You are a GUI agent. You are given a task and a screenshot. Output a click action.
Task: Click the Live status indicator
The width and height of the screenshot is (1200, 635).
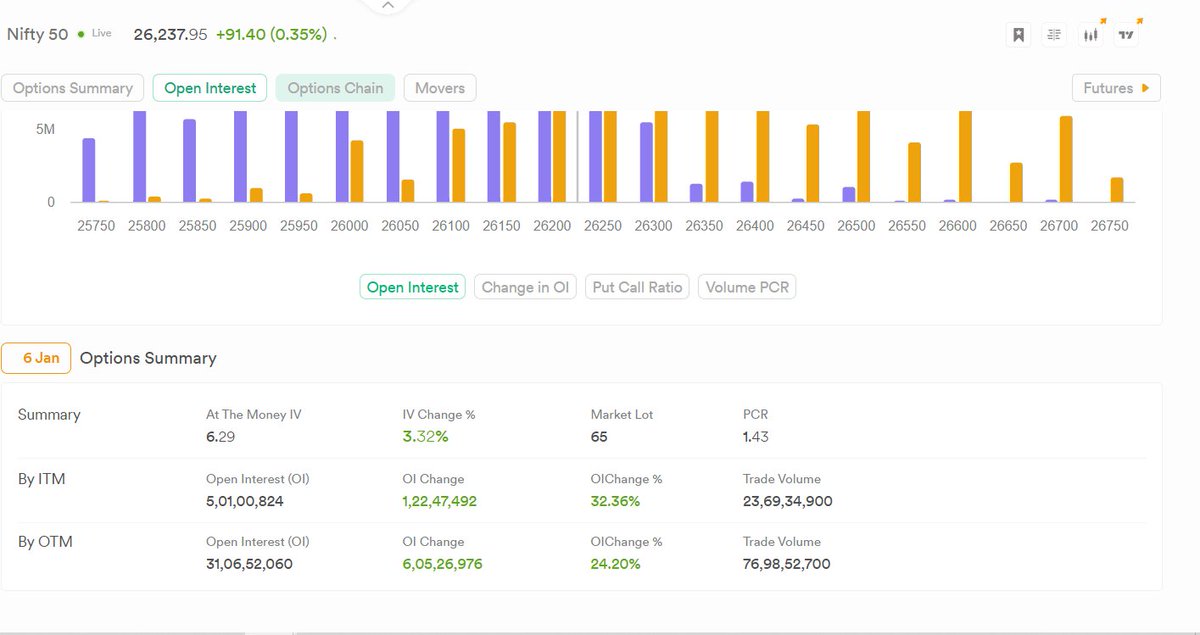click(95, 33)
